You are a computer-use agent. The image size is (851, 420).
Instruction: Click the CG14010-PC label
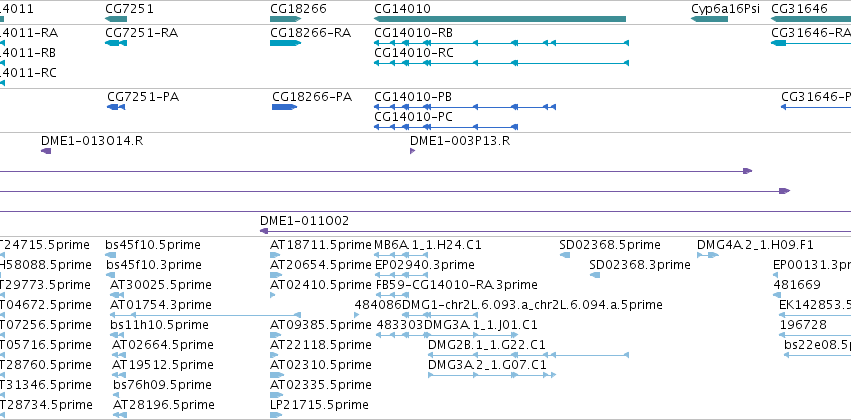pos(414,117)
